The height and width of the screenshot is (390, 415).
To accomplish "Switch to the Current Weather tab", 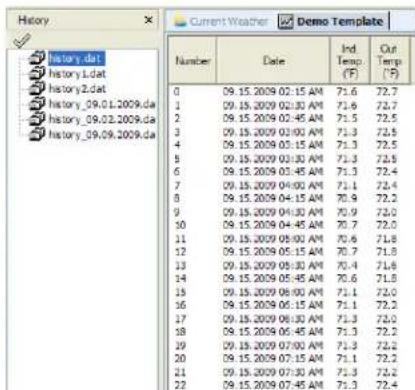I will pyautogui.click(x=222, y=22).
